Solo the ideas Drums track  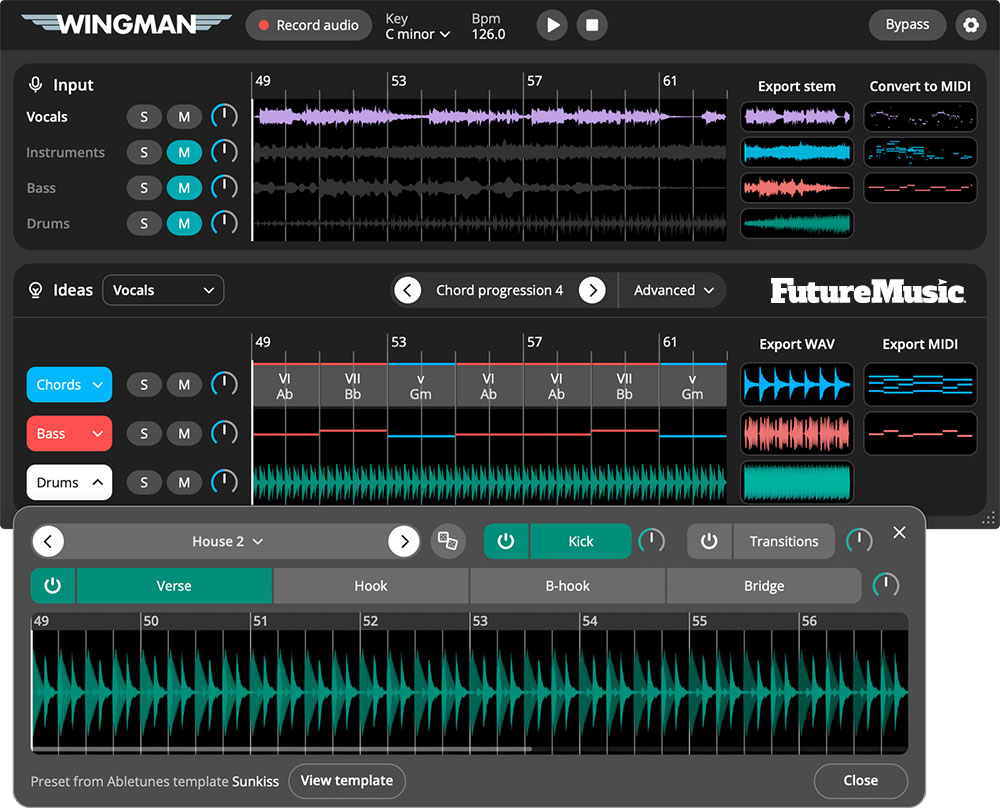(x=144, y=483)
